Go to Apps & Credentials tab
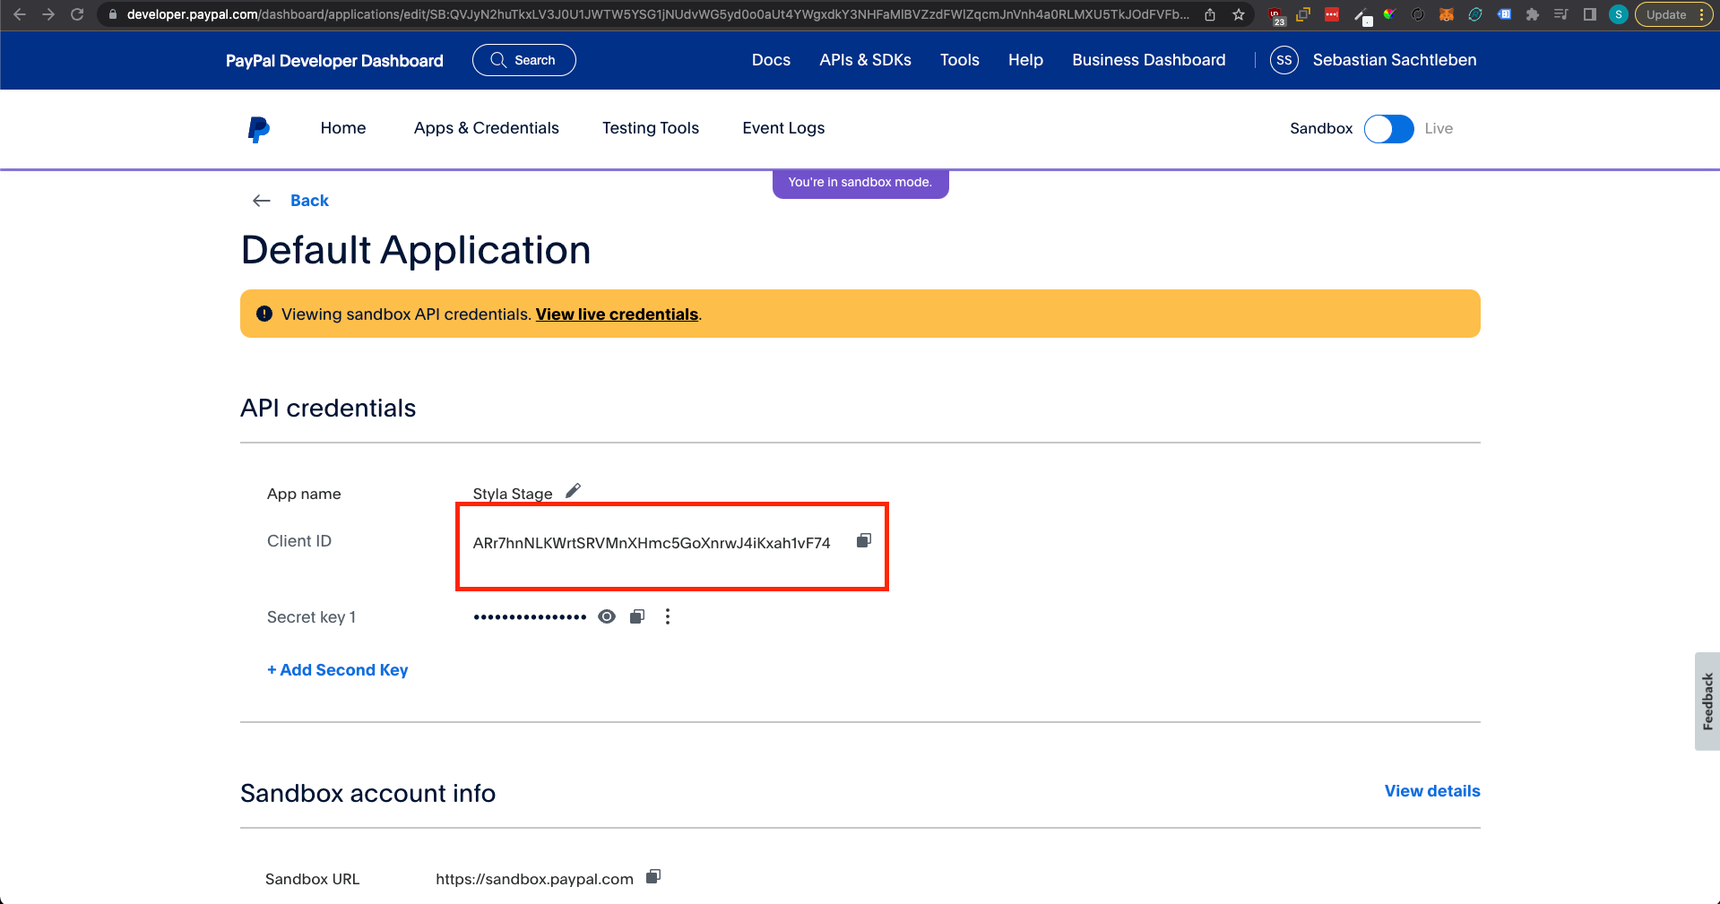The width and height of the screenshot is (1720, 904). point(486,128)
